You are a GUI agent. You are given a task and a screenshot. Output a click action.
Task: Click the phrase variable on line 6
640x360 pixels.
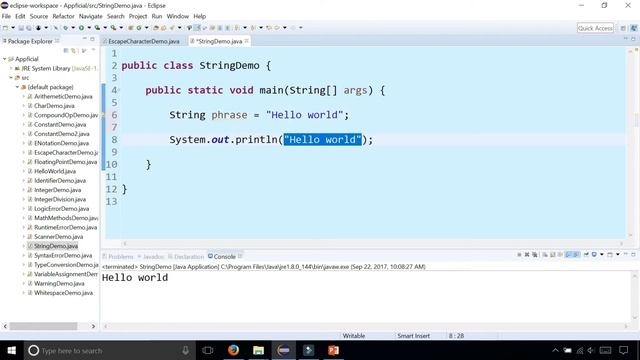(229, 115)
